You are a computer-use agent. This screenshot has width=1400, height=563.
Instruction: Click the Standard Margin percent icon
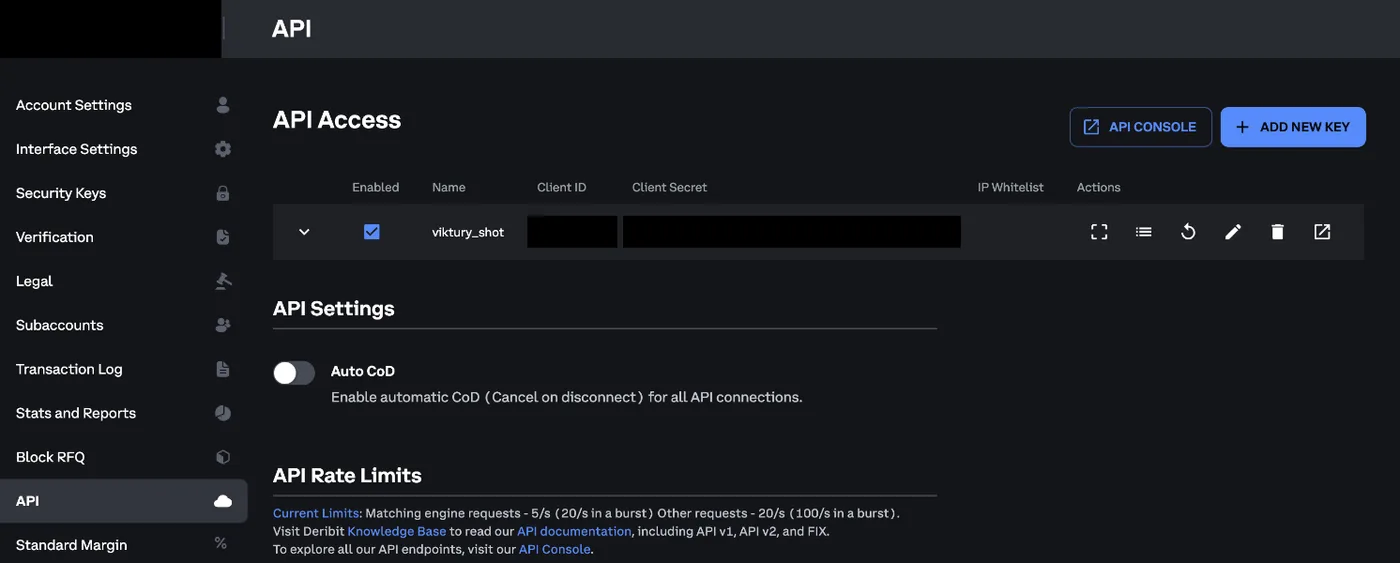(221, 544)
